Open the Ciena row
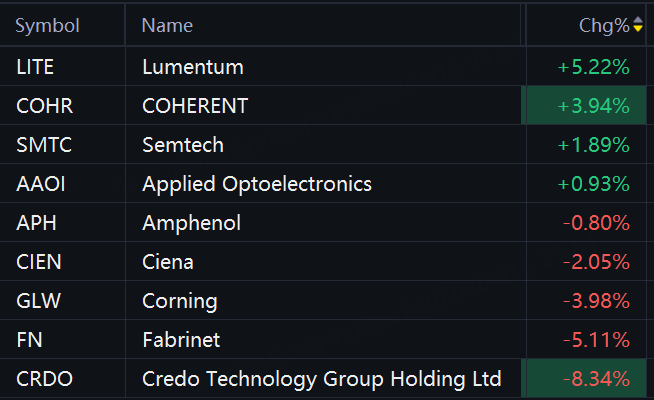 point(323,262)
